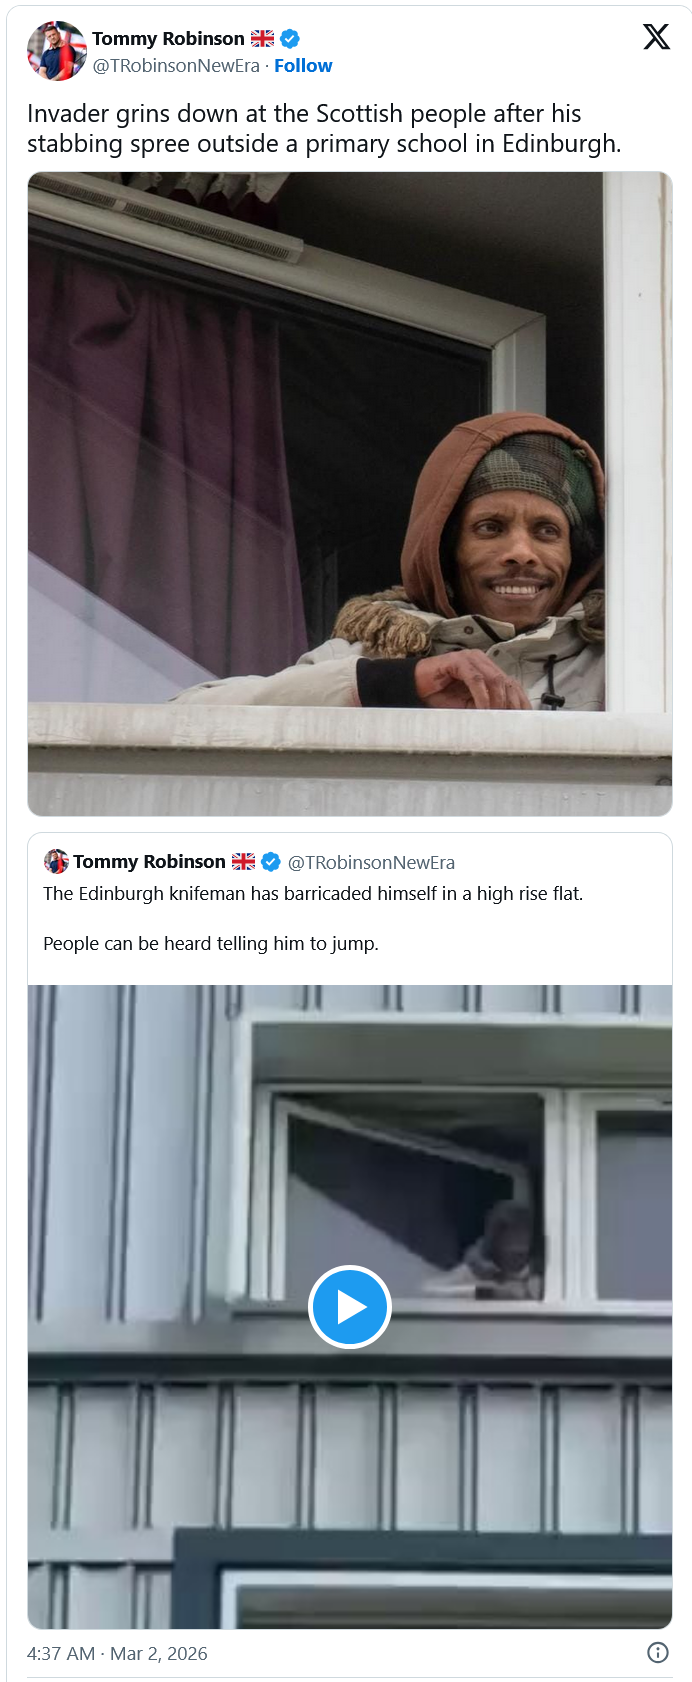Open the header's Tommy Robinson display name
This screenshot has height=1682, width=692.
168,39
